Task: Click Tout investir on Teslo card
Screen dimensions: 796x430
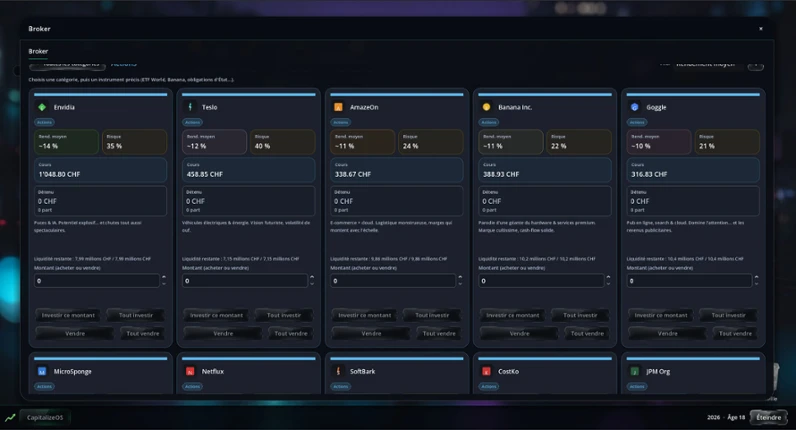Action: point(284,315)
